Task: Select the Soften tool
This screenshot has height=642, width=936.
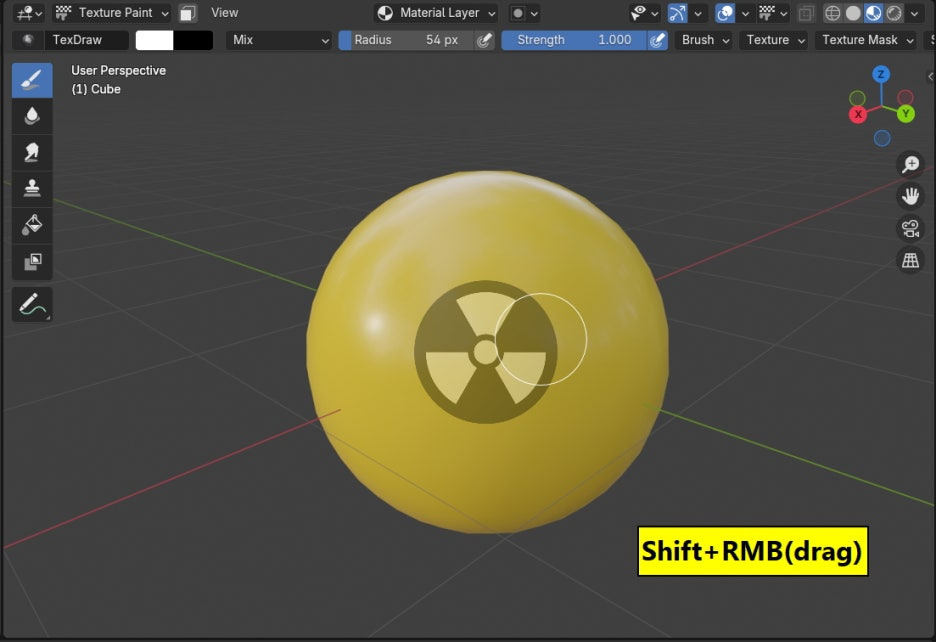Action: tap(32, 116)
